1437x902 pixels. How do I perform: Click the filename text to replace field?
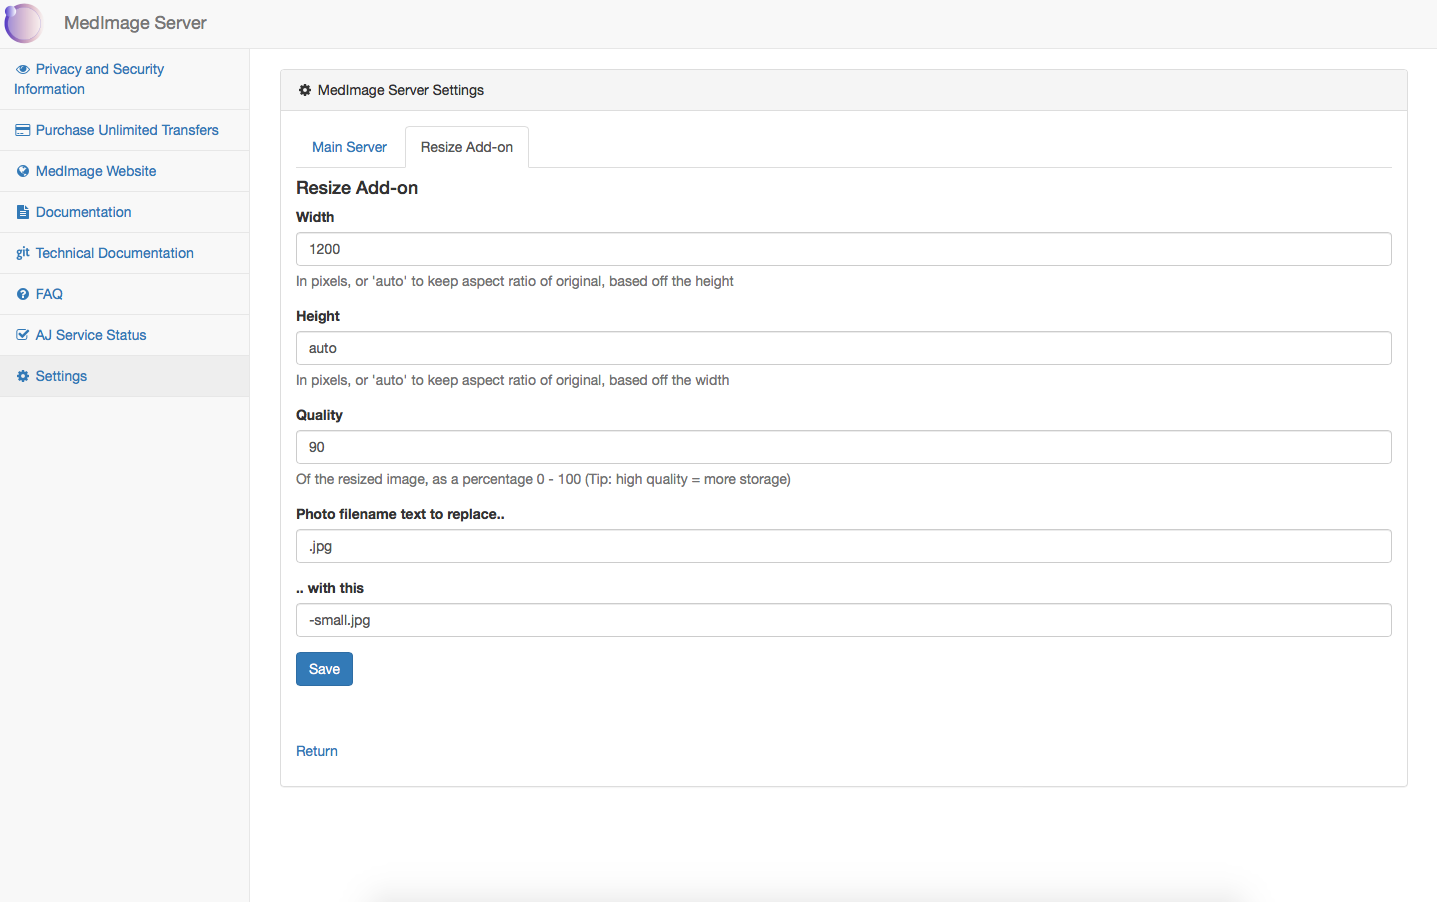click(844, 546)
